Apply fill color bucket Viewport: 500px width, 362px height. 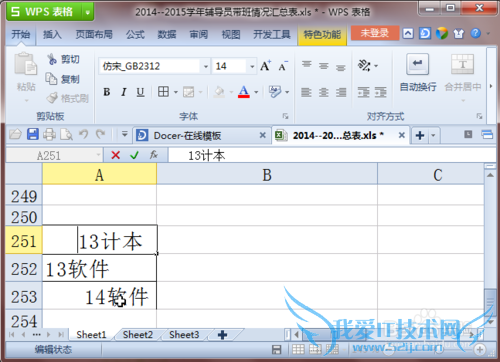click(x=219, y=92)
